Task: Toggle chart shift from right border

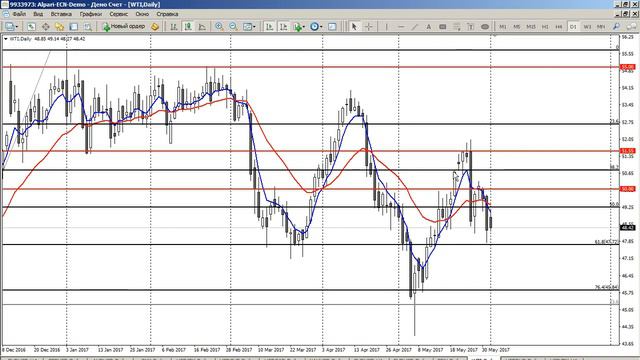Action: click(283, 27)
